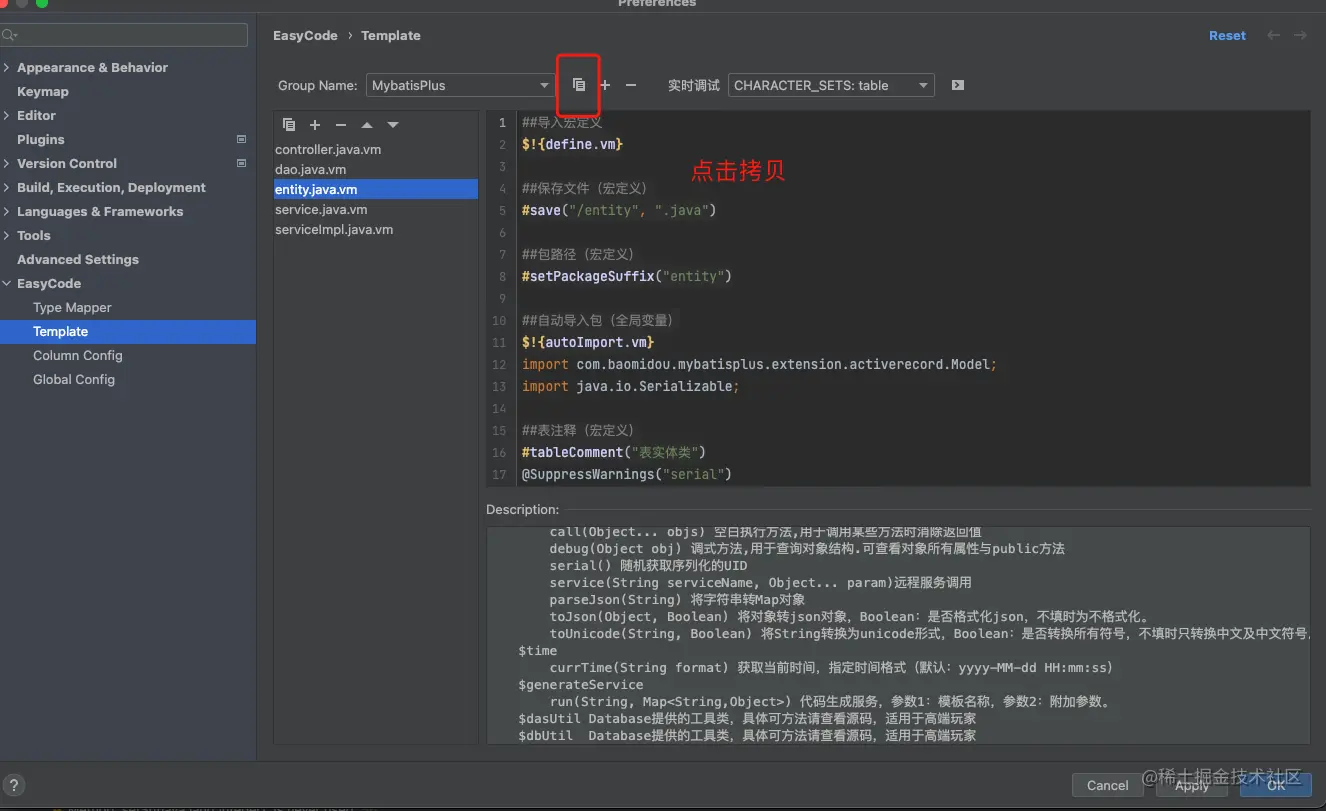Select service.java.vm in the template list
The width and height of the screenshot is (1326, 811).
321,209
